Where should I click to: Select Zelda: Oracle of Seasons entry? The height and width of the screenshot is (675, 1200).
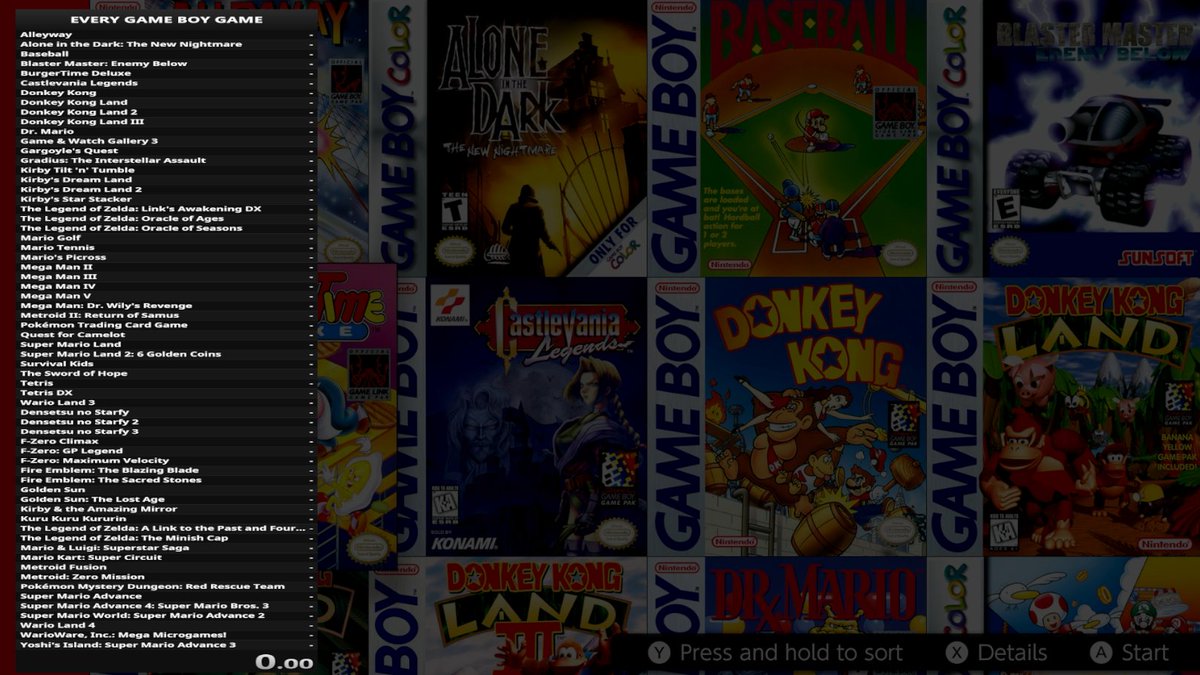pyautogui.click(x=167, y=228)
